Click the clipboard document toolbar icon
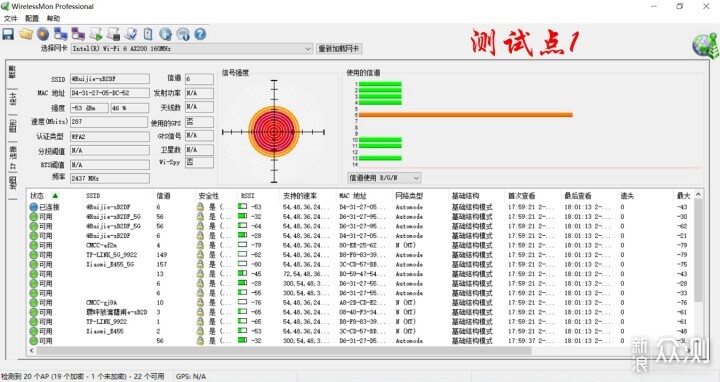This screenshot has height=382, width=720. coord(148,34)
